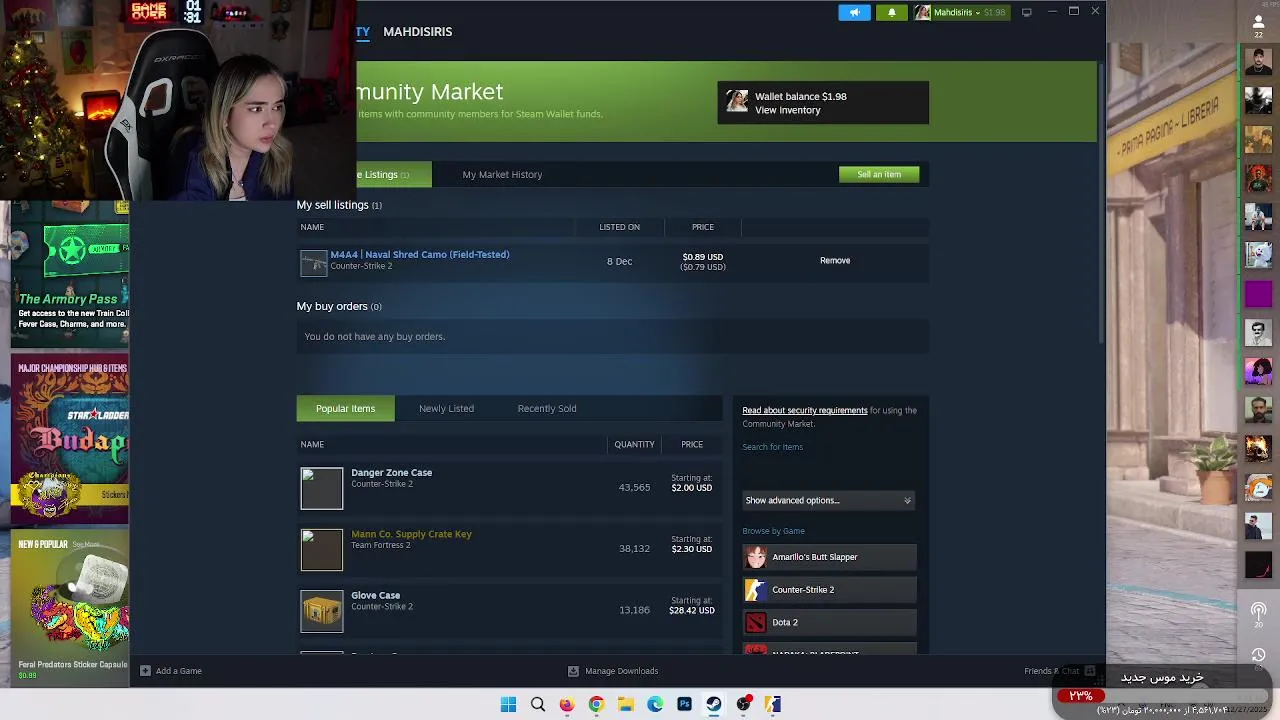Open Photoshop from taskbar
1280x720 pixels.
[x=684, y=704]
